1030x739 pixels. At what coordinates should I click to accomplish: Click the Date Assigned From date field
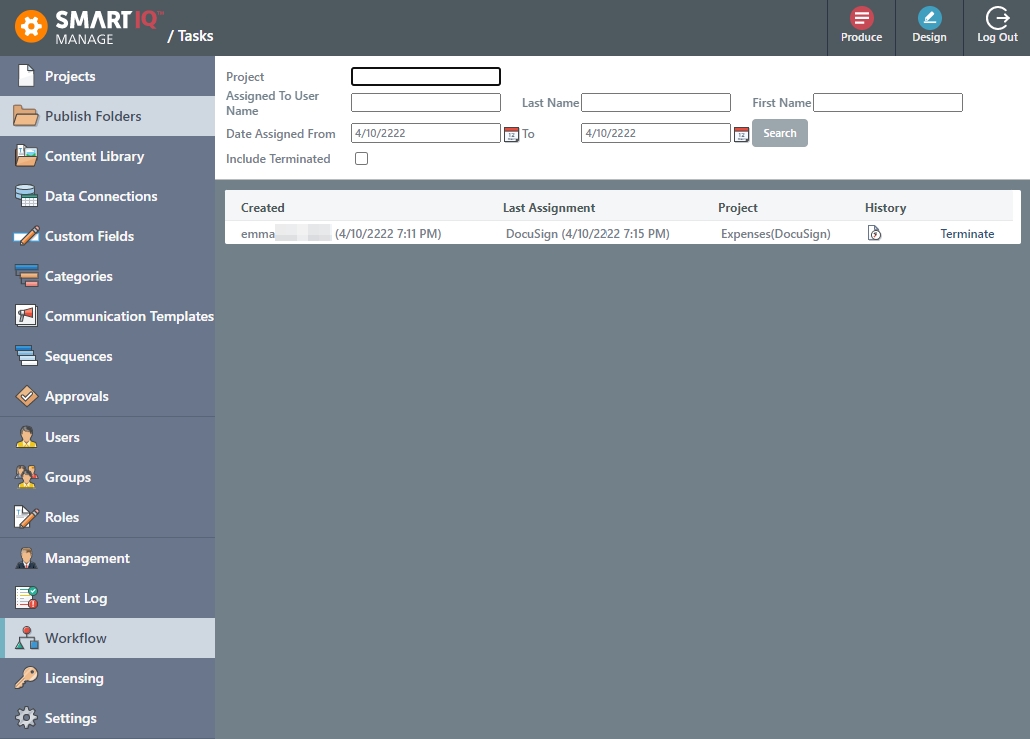[x=426, y=133]
